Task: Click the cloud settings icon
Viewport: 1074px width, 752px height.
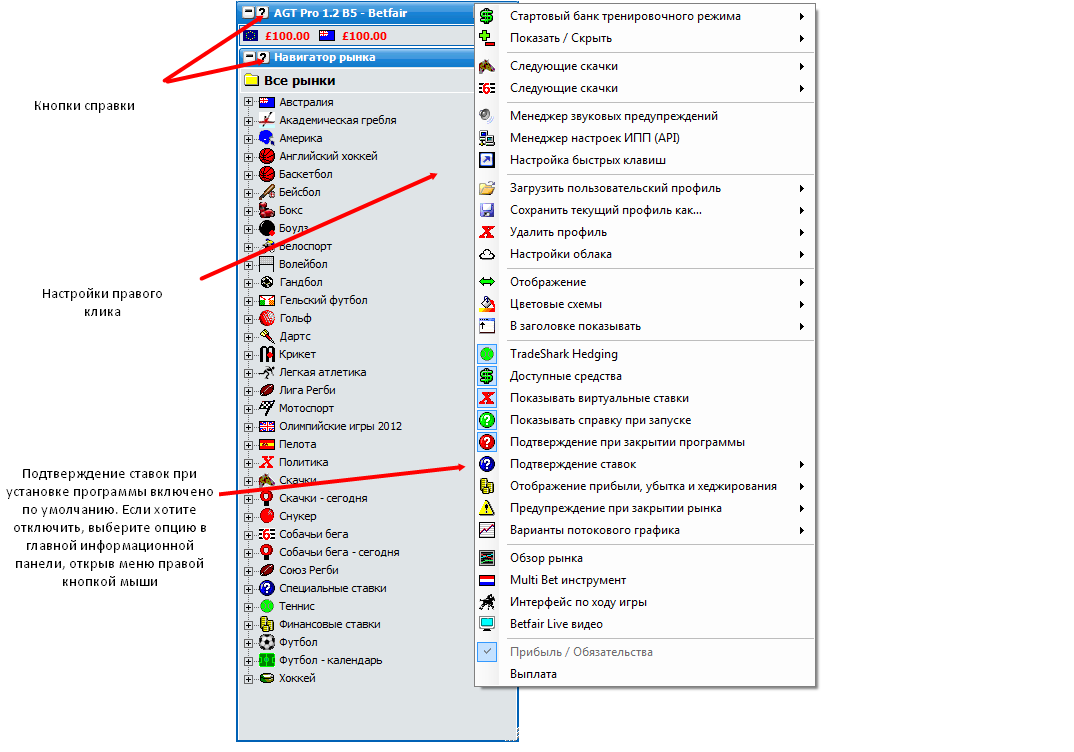Action: click(x=487, y=254)
